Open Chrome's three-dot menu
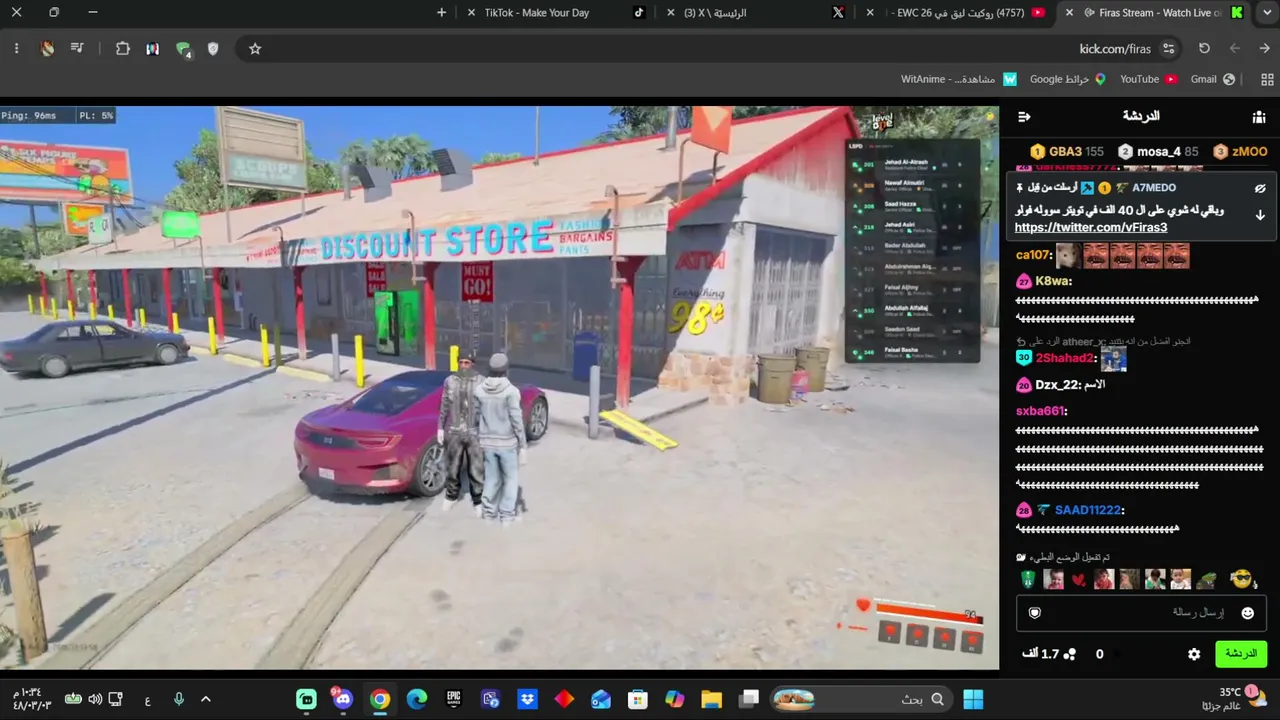Image resolution: width=1280 pixels, height=720 pixels. point(16,48)
